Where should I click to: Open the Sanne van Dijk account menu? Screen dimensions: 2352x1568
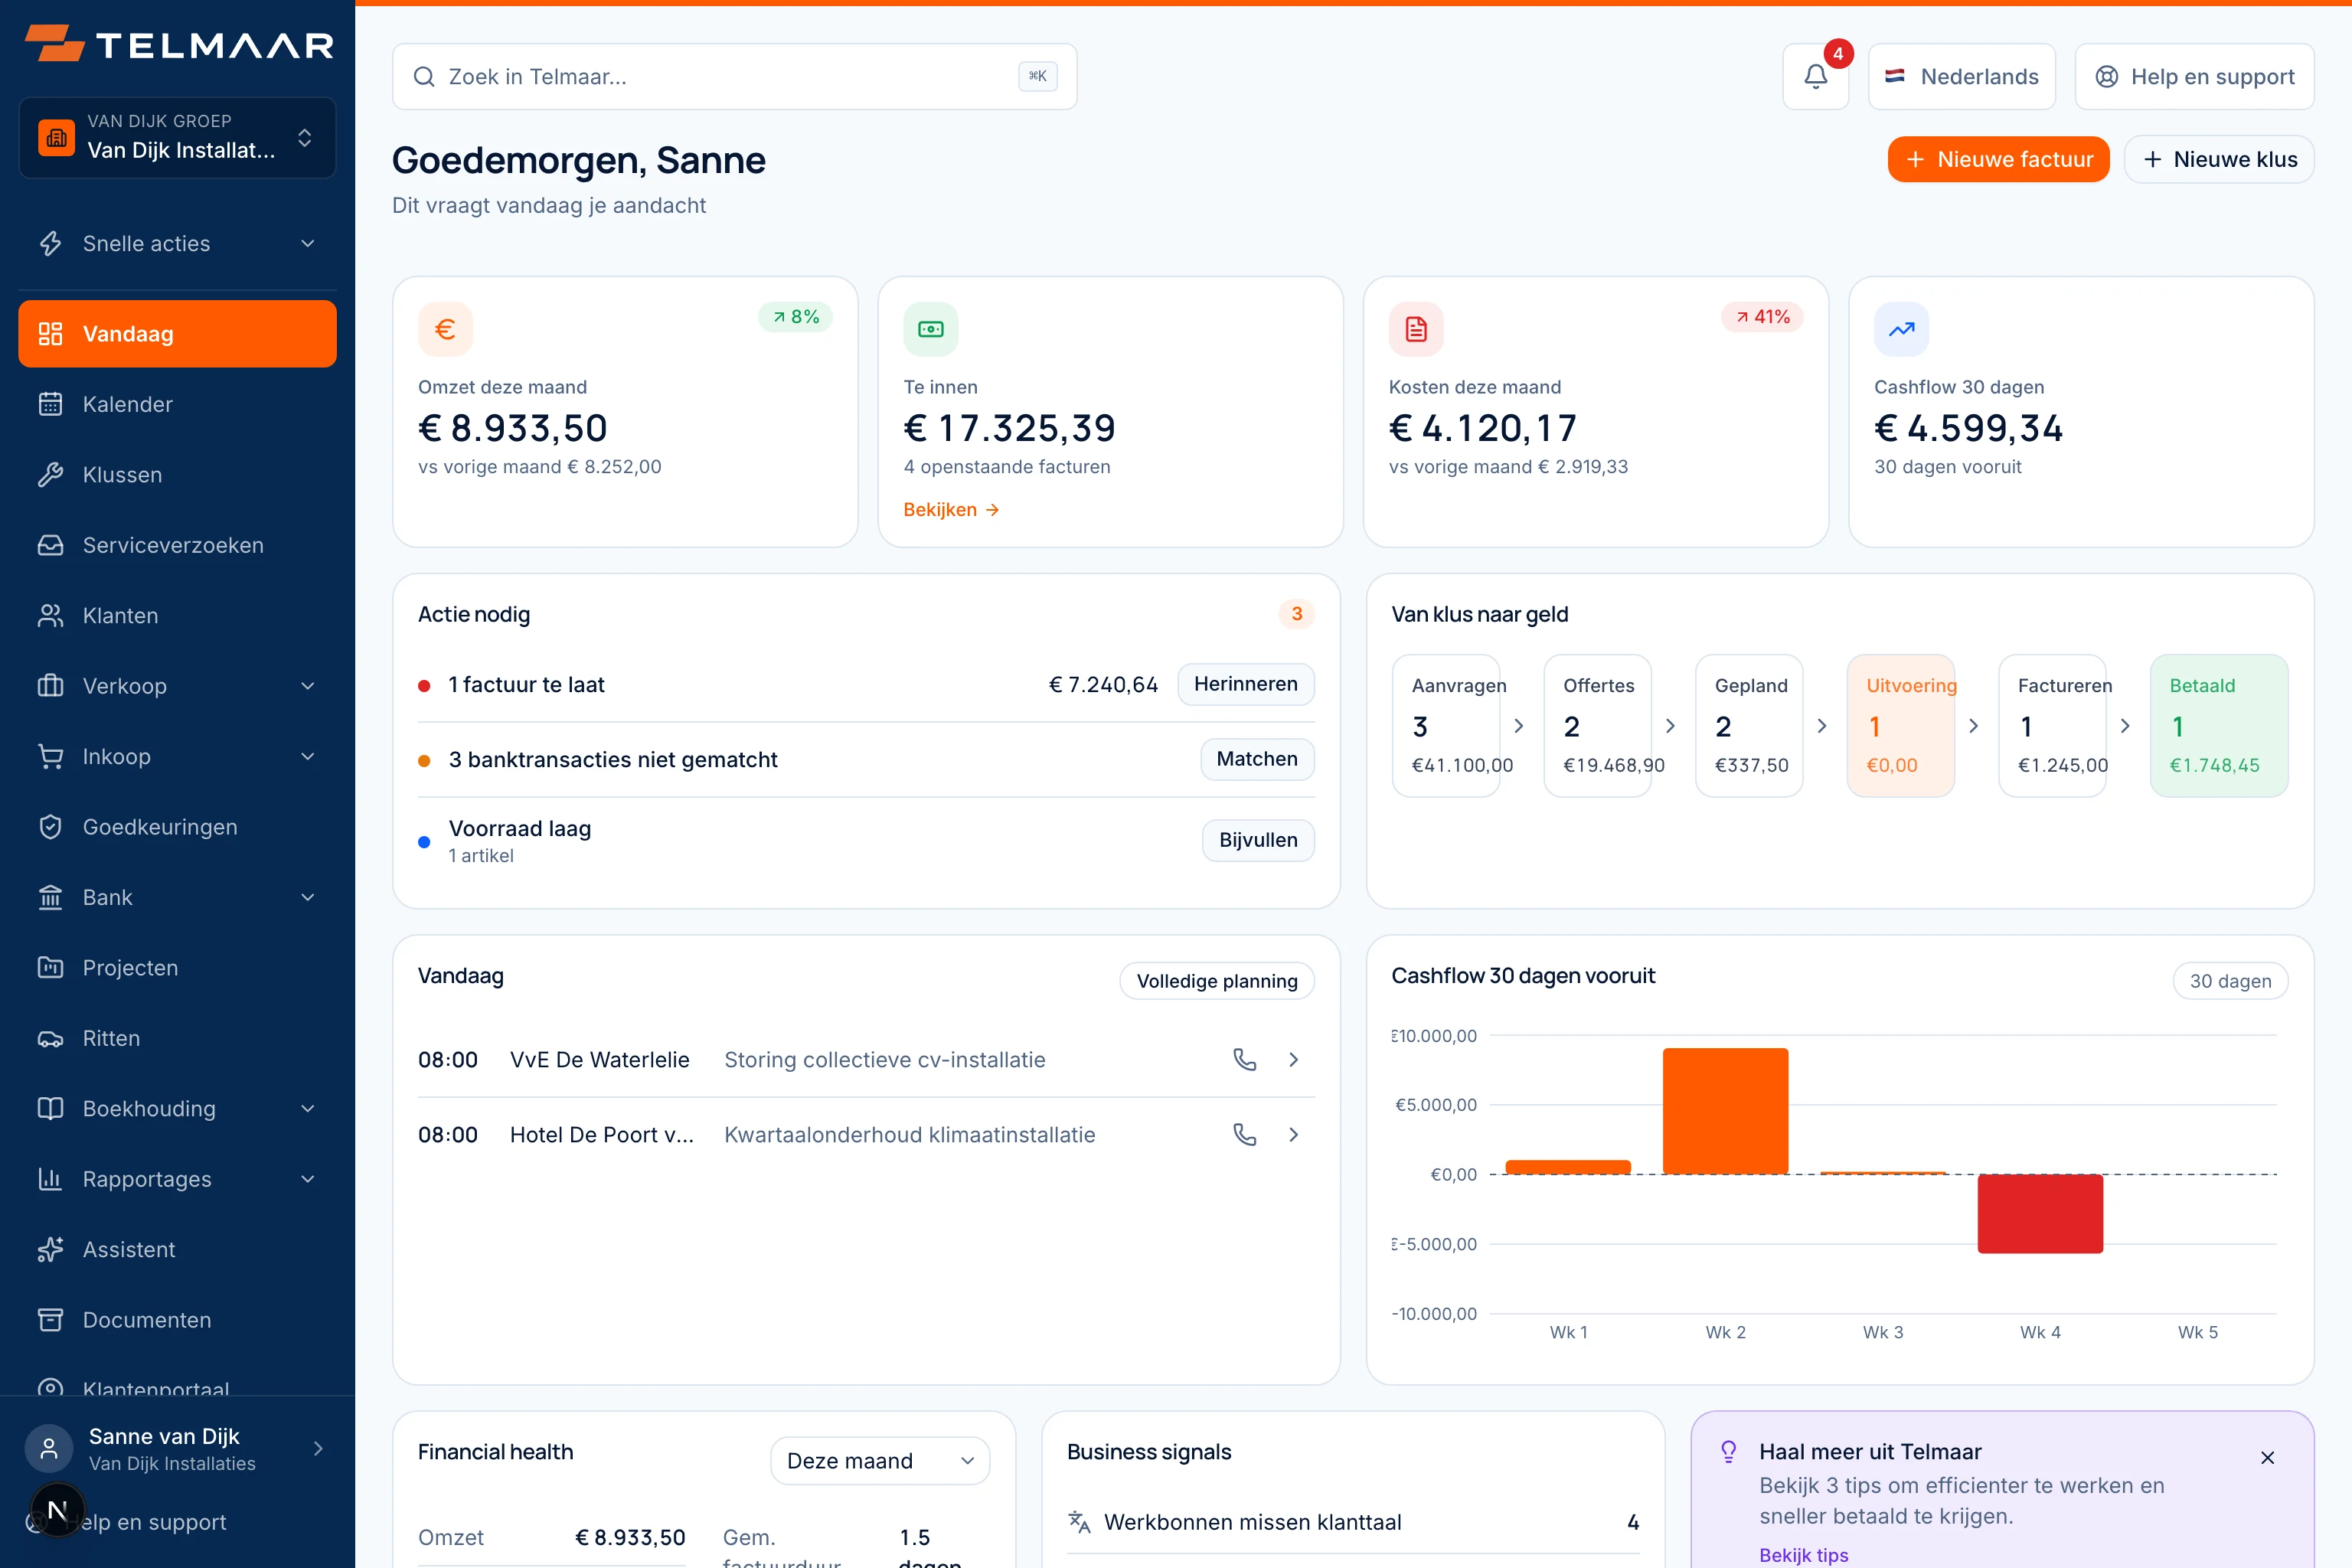pos(178,1449)
